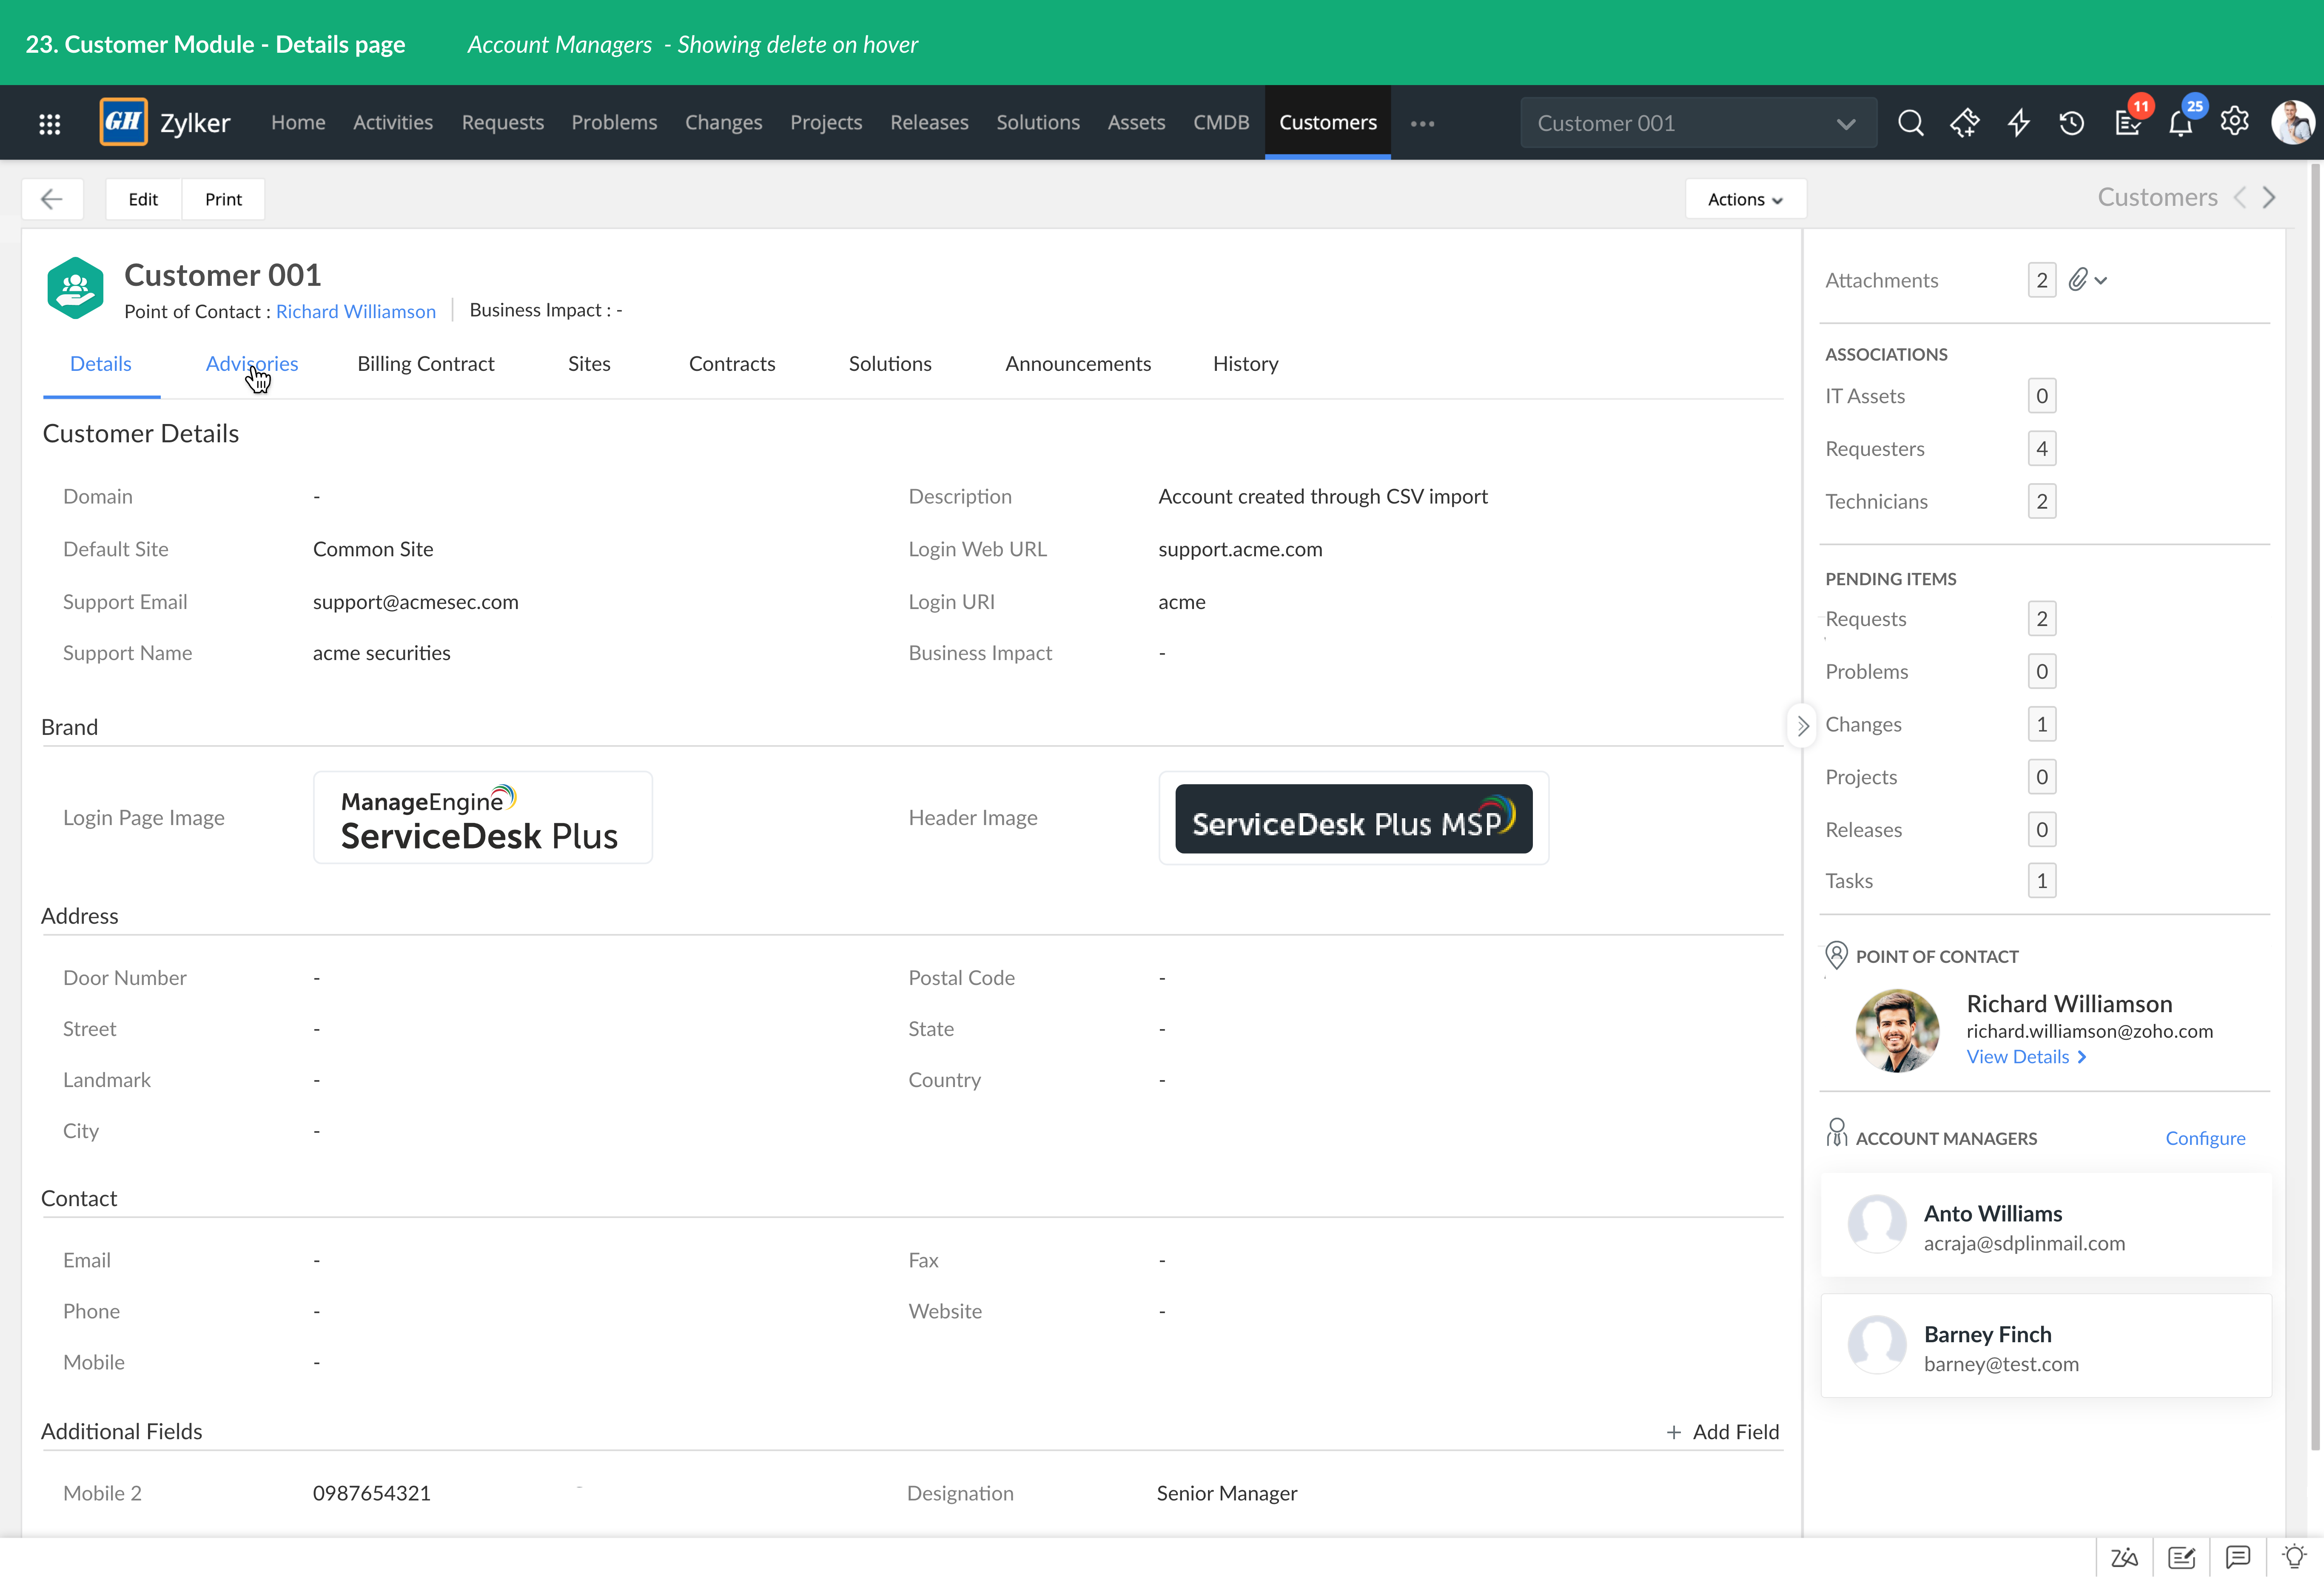Collapse the right side panel arrow
The width and height of the screenshot is (2324, 1577).
[x=1802, y=726]
